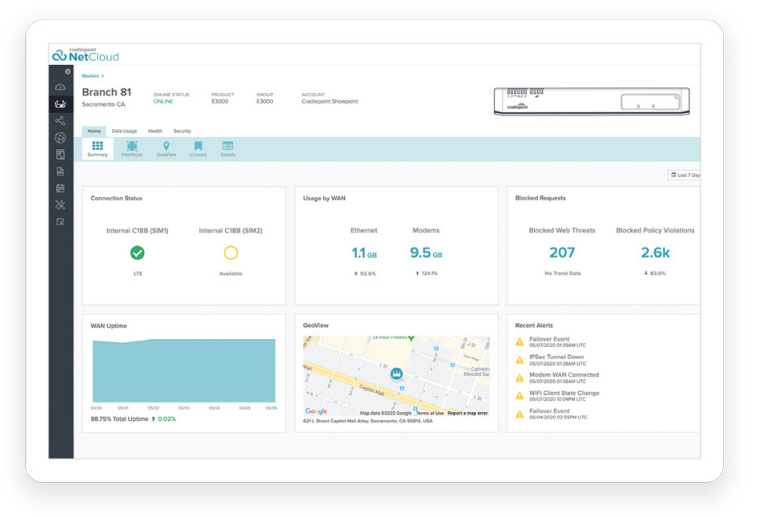Click the ONLINE status text
The width and height of the screenshot is (766, 517).
(163, 102)
